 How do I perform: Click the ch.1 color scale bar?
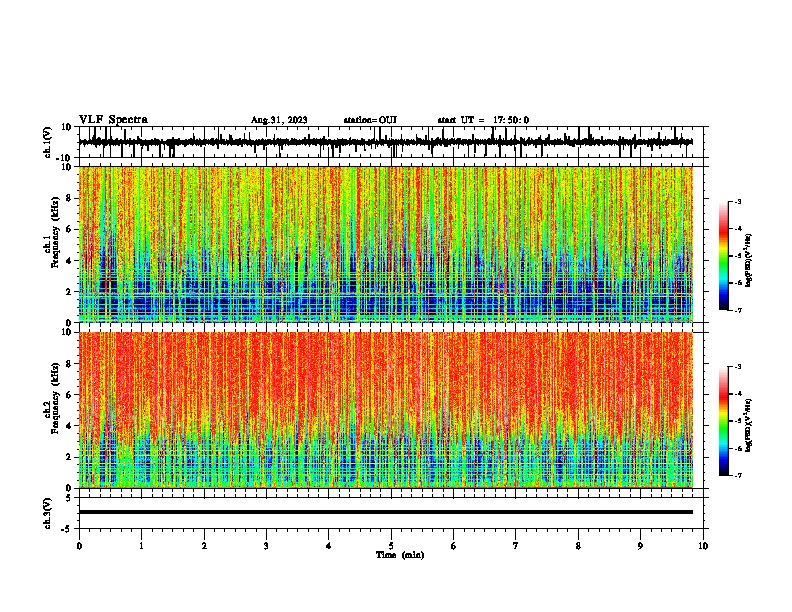(x=724, y=256)
